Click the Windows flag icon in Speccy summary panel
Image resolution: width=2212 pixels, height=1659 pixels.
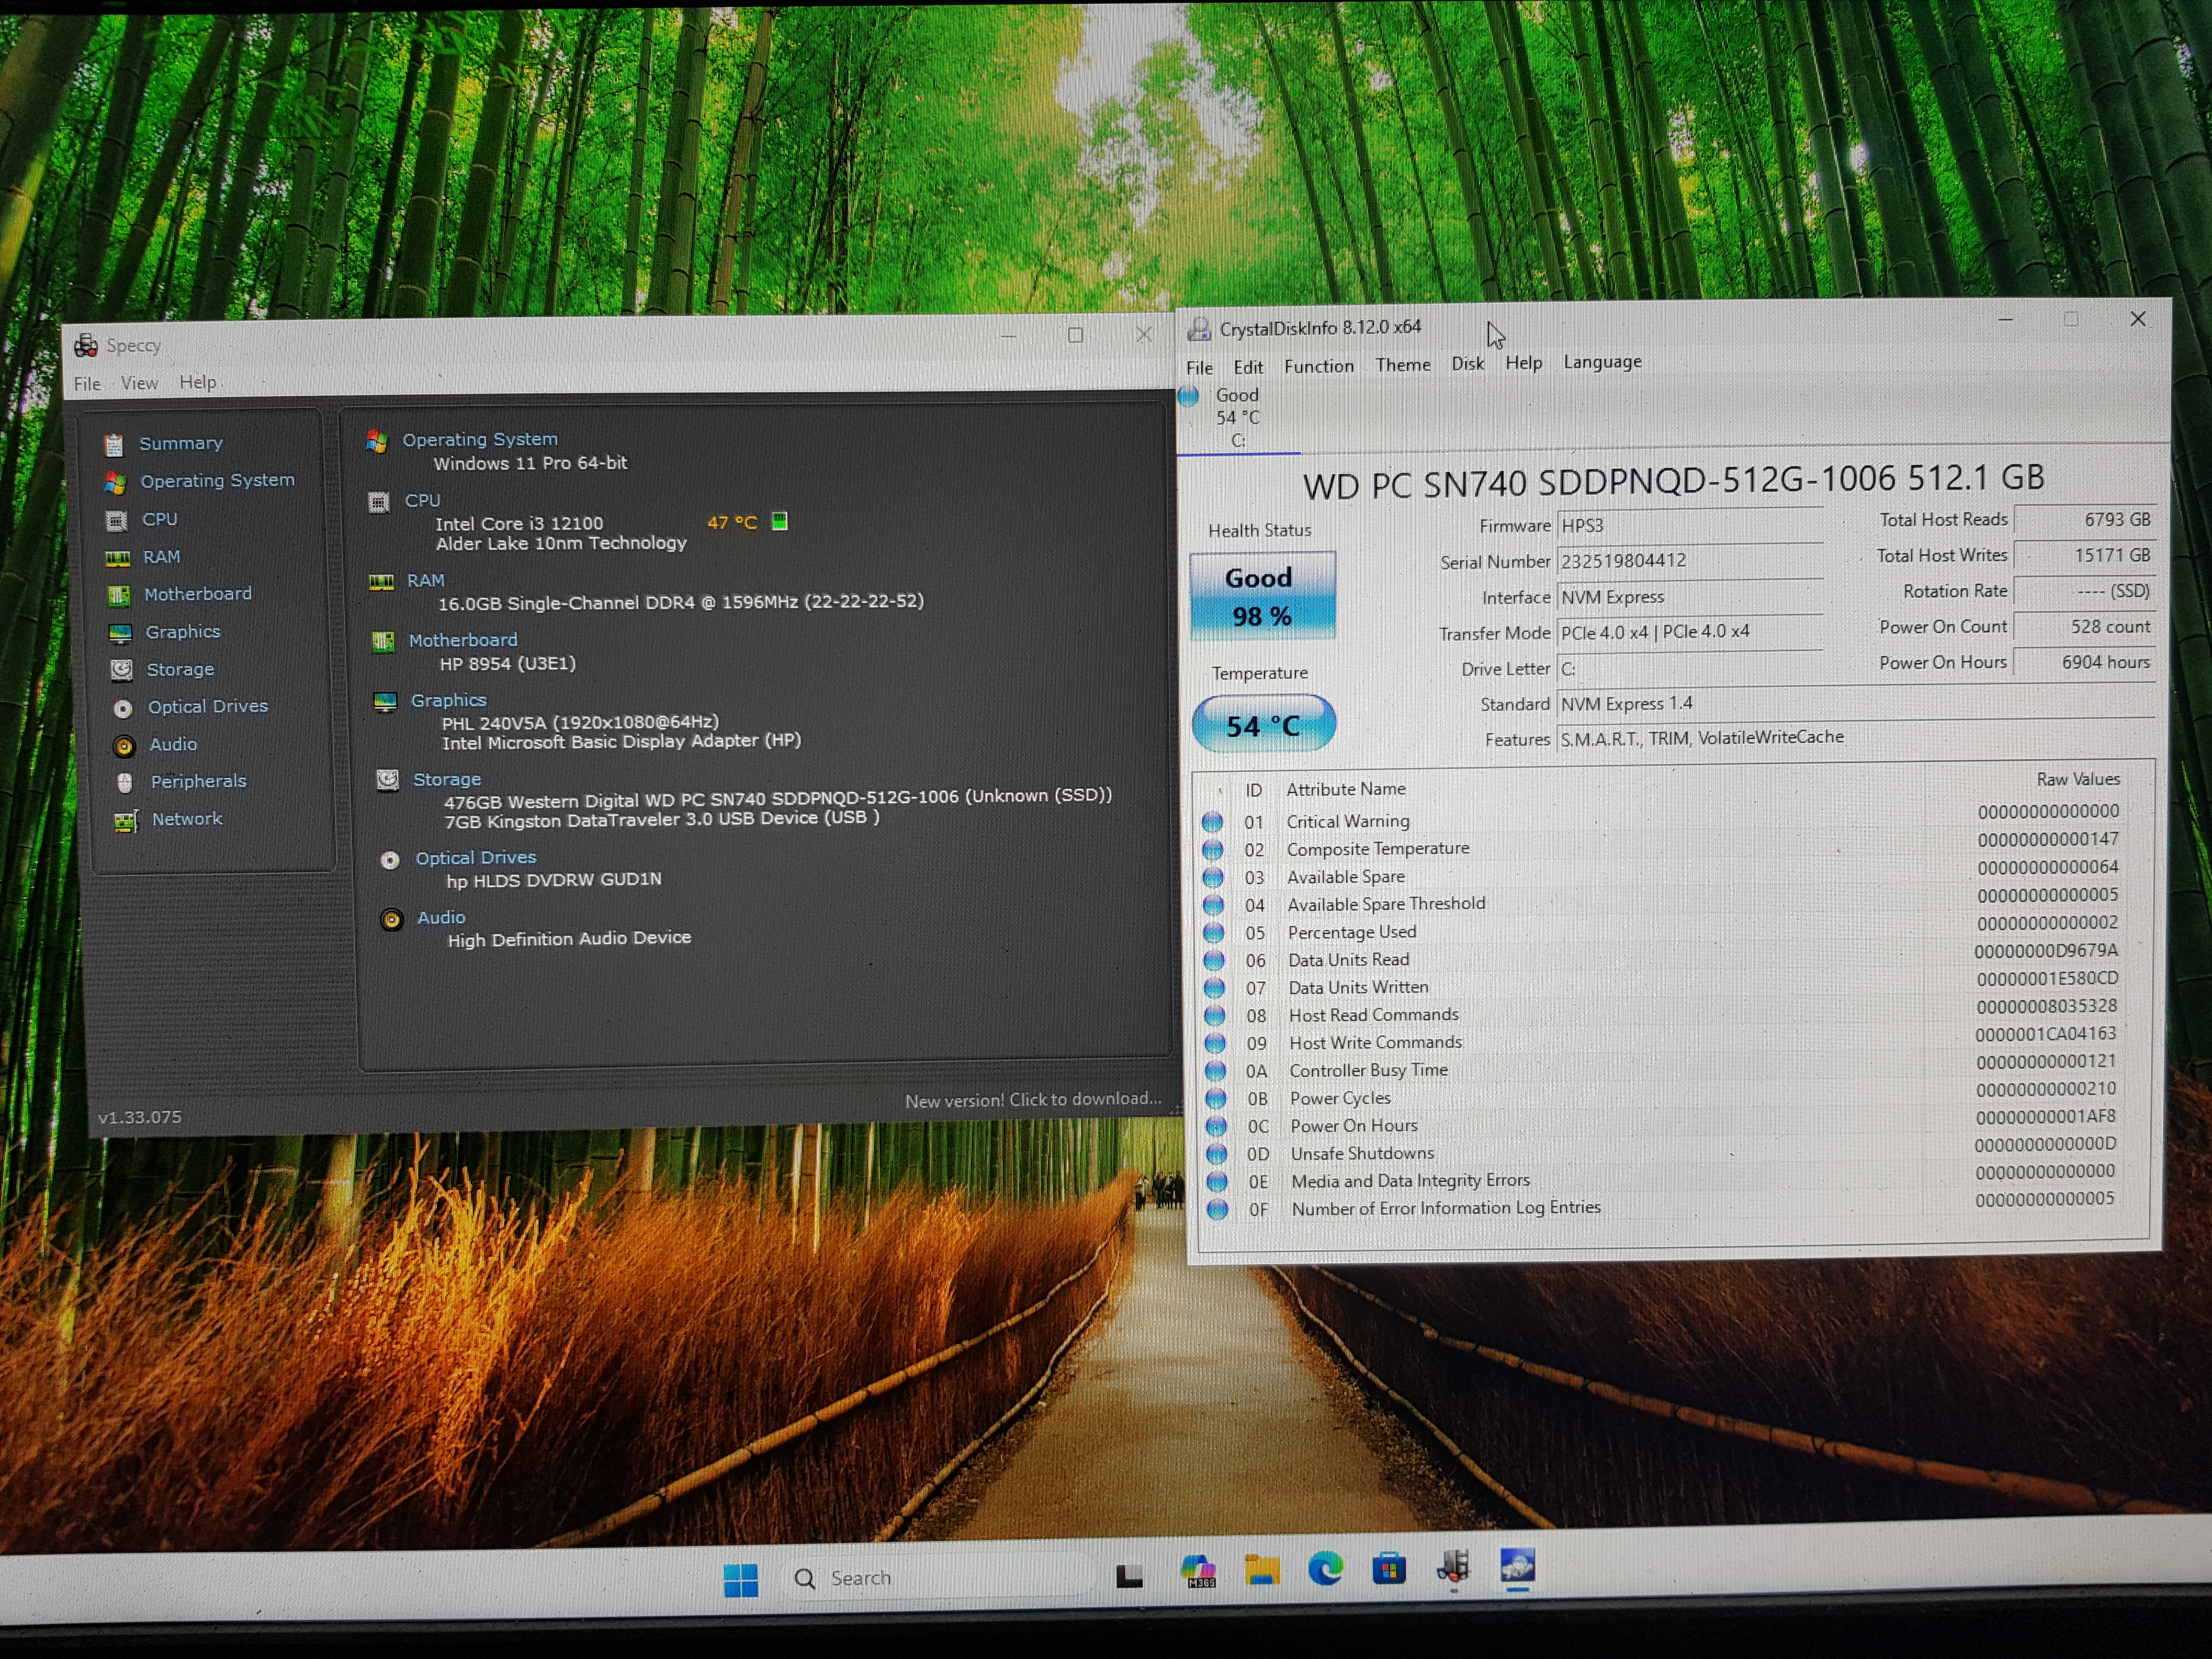point(377,441)
